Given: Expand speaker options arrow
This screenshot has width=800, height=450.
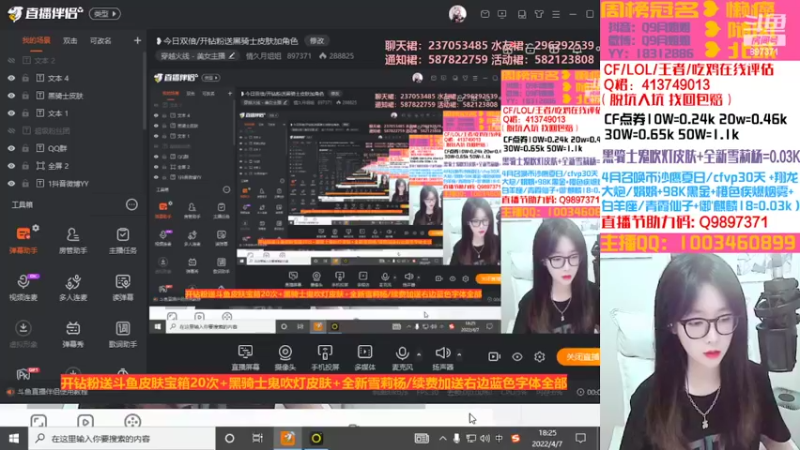Looking at the screenshot, I should [459, 354].
